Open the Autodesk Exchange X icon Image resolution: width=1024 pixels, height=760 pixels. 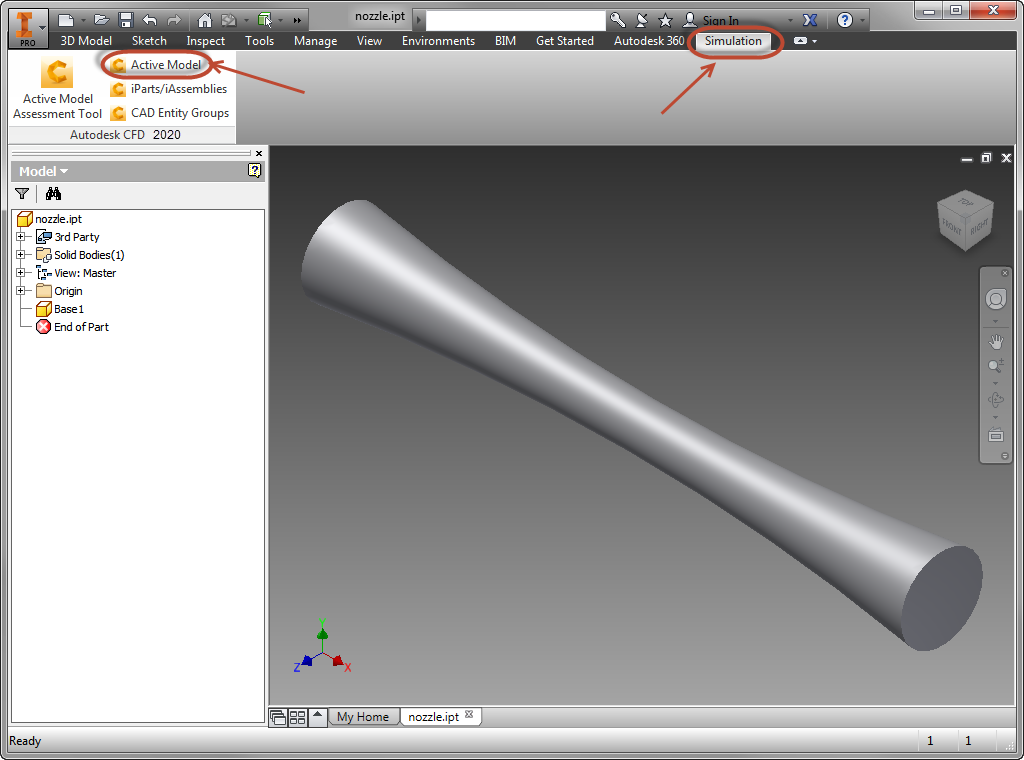[810, 20]
